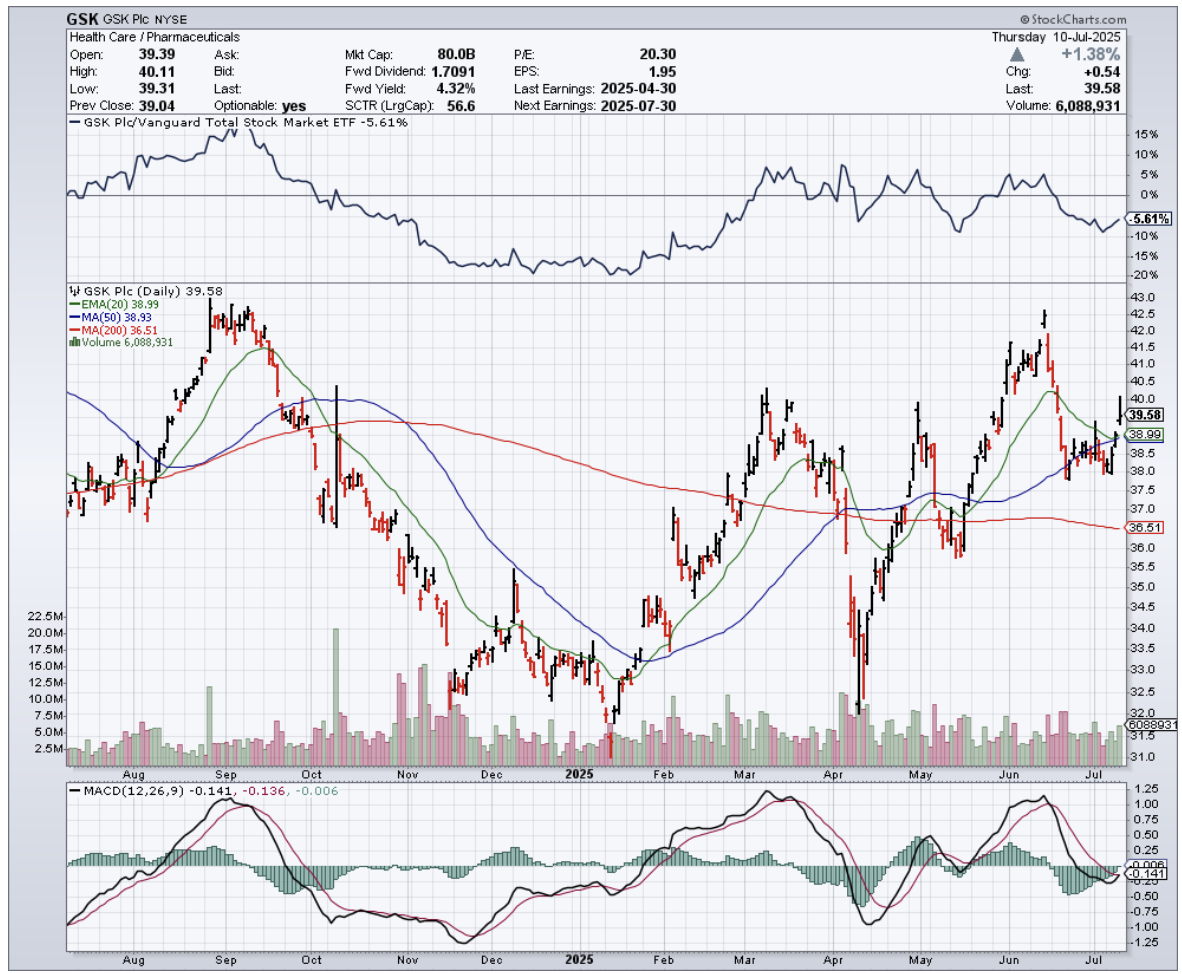Click the green EMA(20) legend line marker
This screenshot has height=974, width=1182.
tap(73, 304)
